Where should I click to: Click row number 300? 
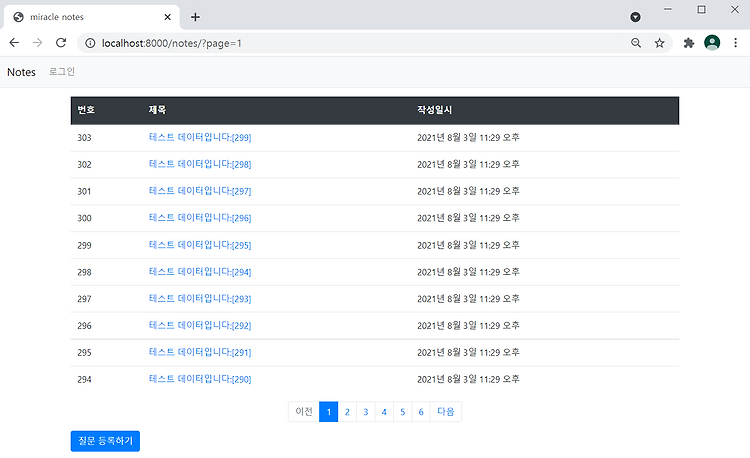tap(84, 218)
